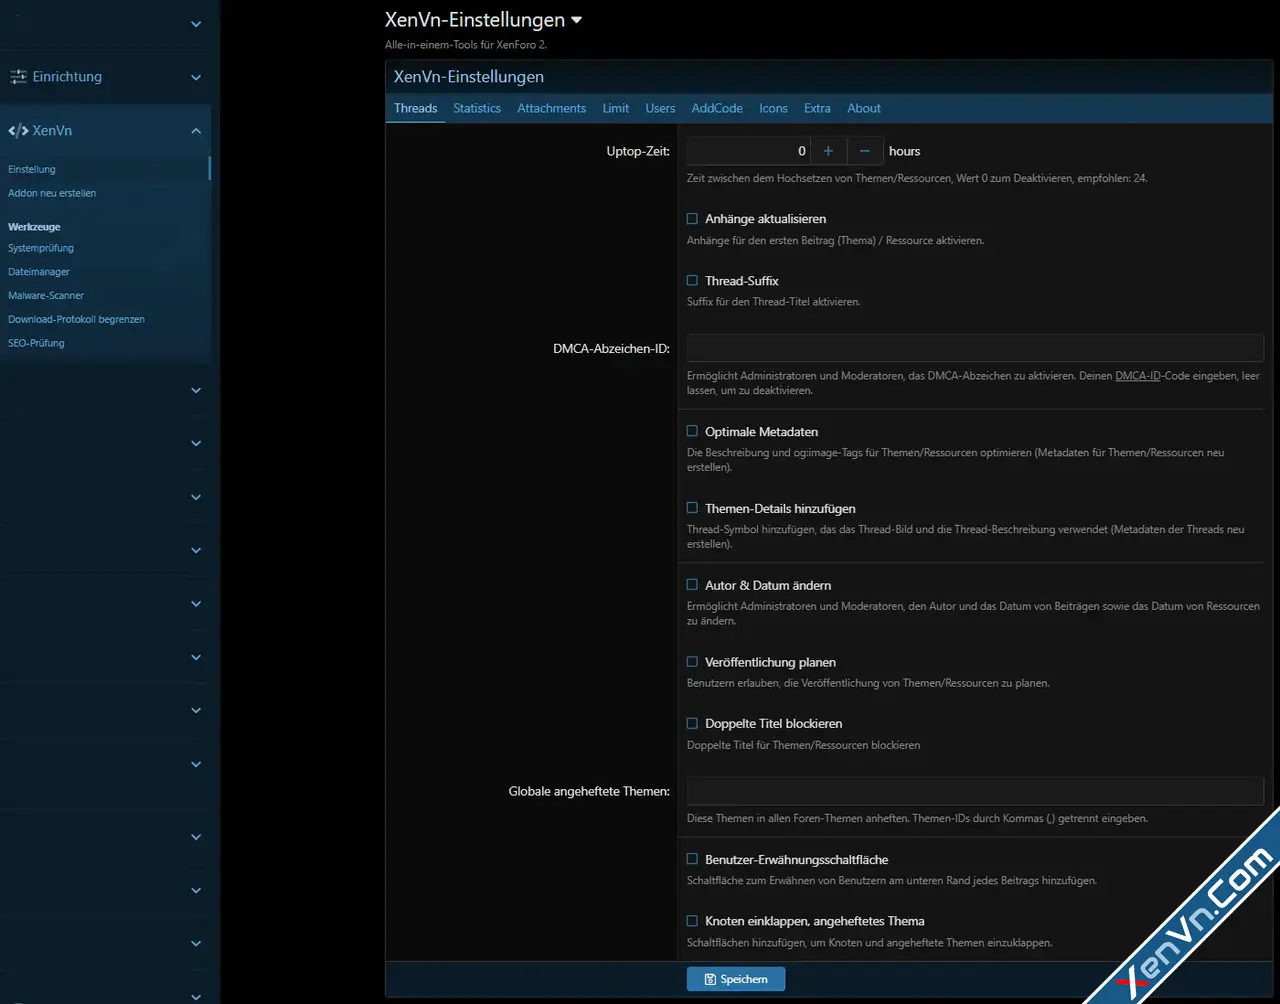Image resolution: width=1280 pixels, height=1004 pixels.
Task: Go to the Limit tab
Action: [616, 108]
